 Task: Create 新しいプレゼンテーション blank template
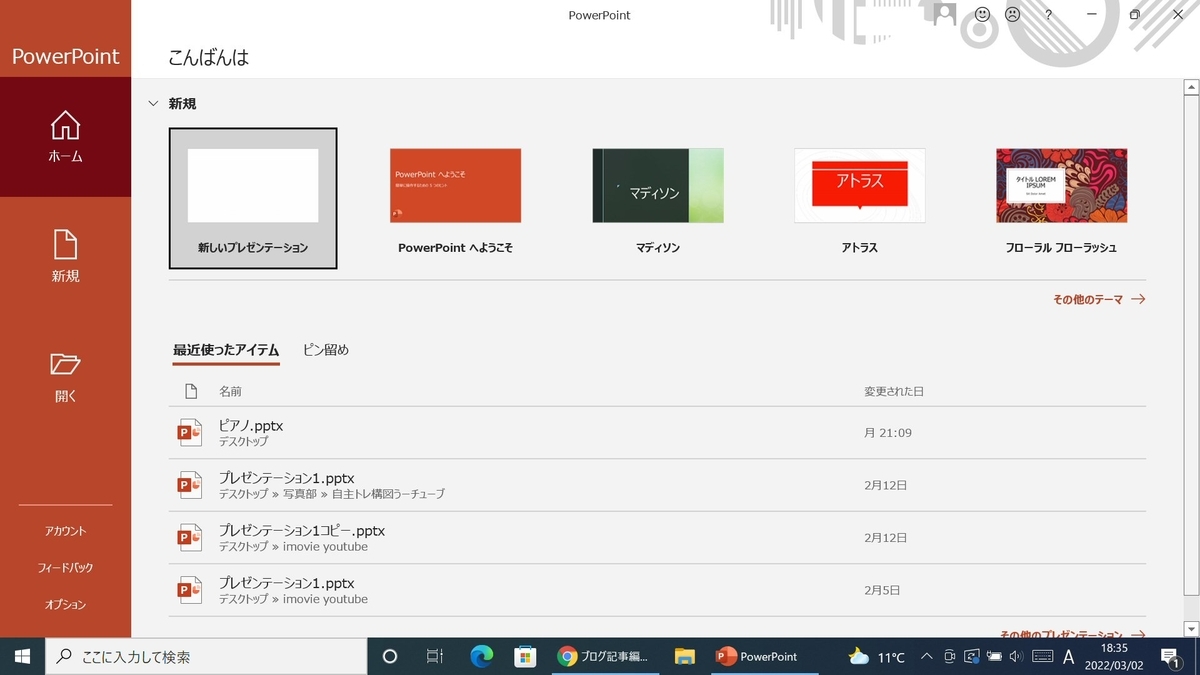click(x=253, y=198)
